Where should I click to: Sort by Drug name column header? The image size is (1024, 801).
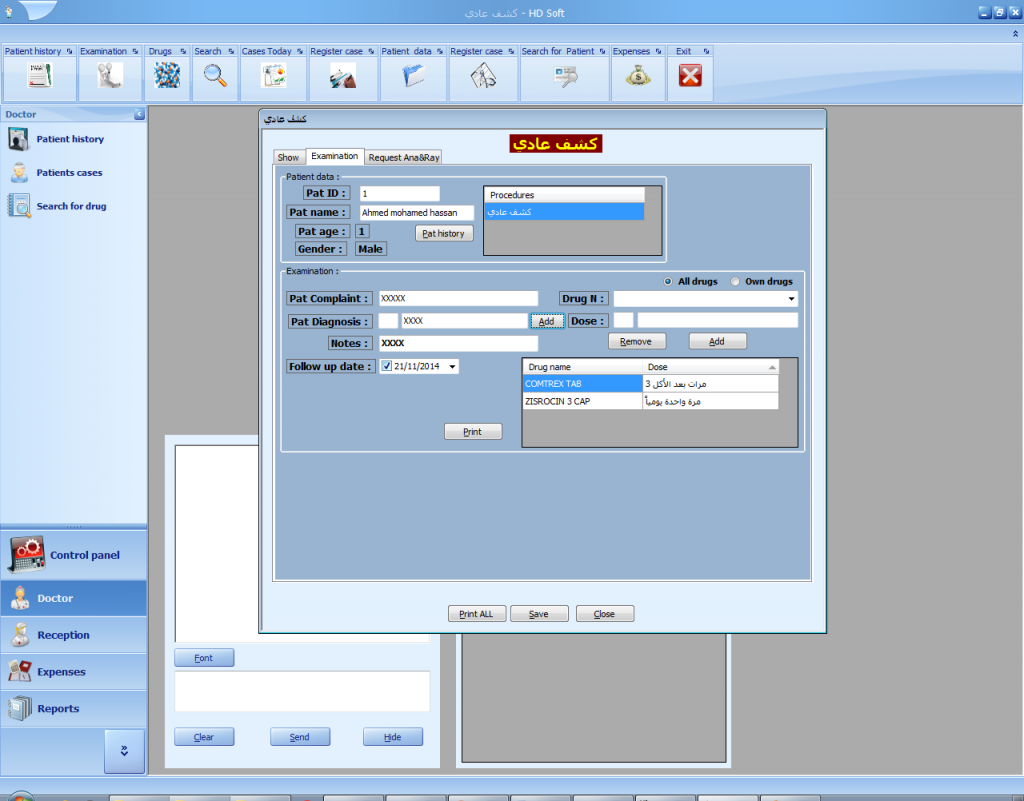click(583, 367)
